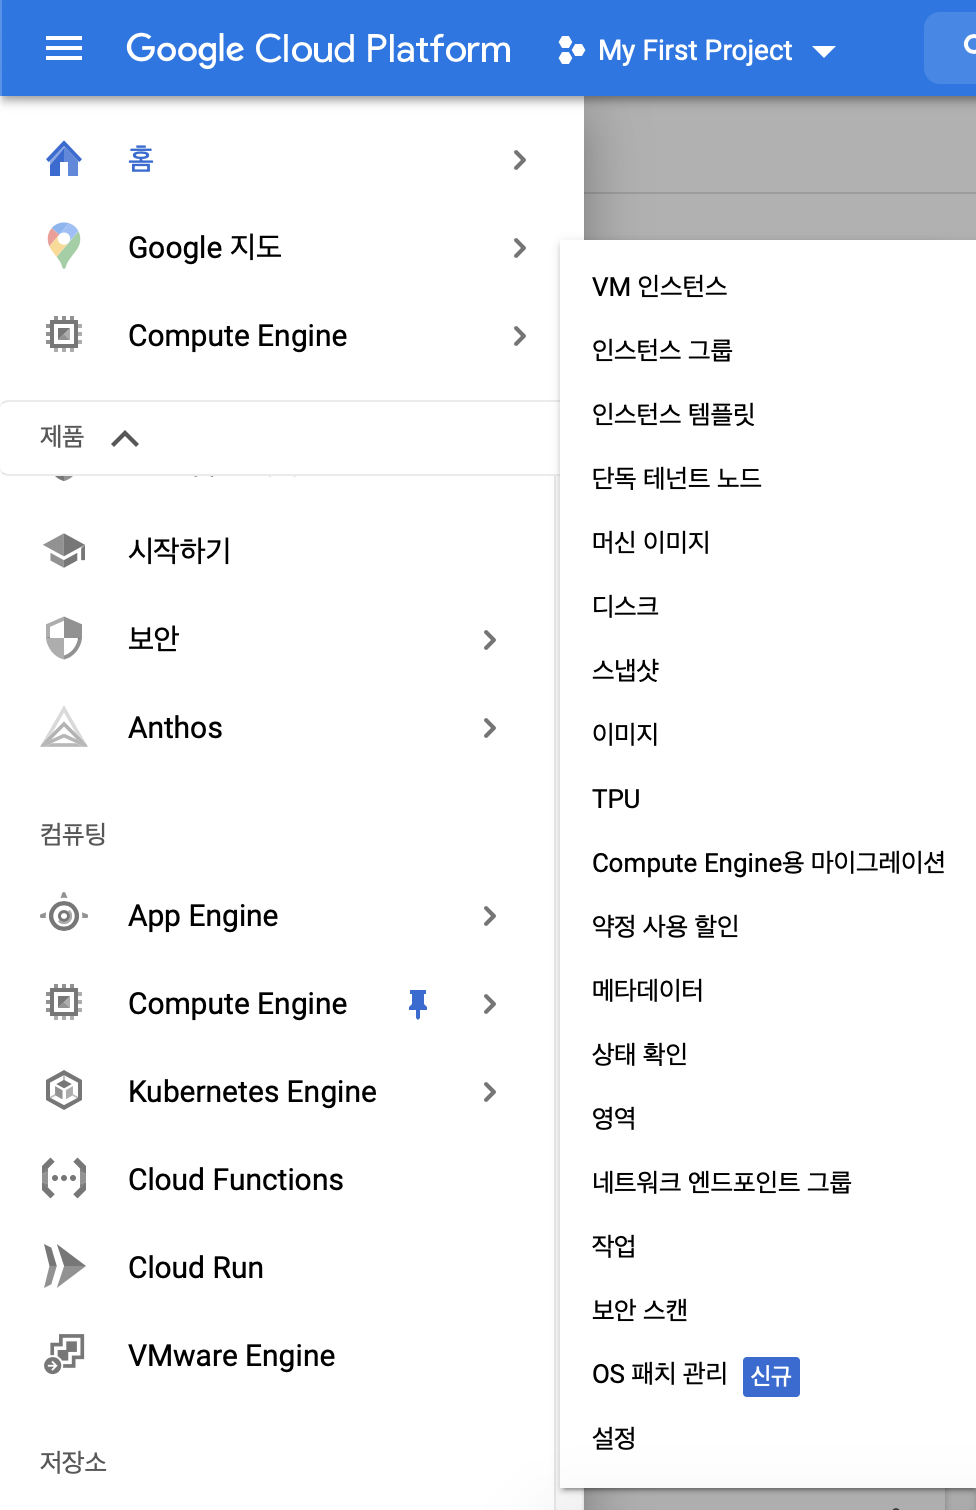Expand the Google 지도 submenu chevron
The height and width of the screenshot is (1510, 976).
click(x=519, y=248)
